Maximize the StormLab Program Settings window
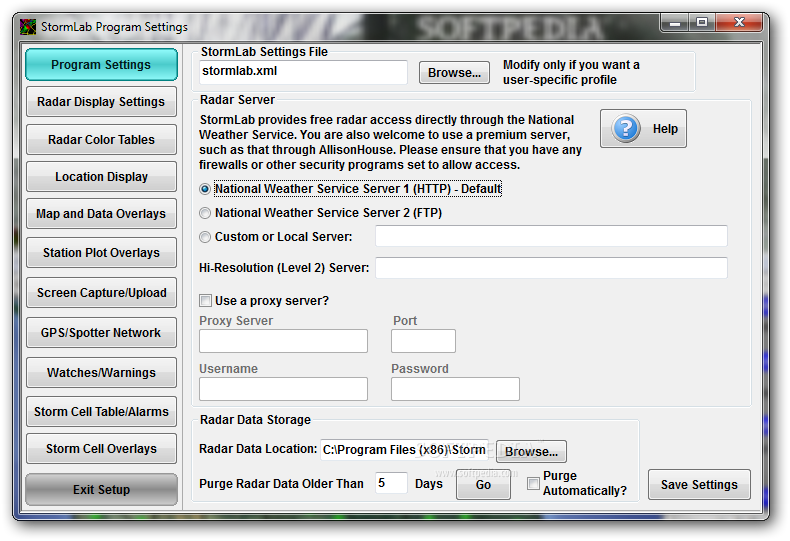The height and width of the screenshot is (541, 790). tap(702, 22)
